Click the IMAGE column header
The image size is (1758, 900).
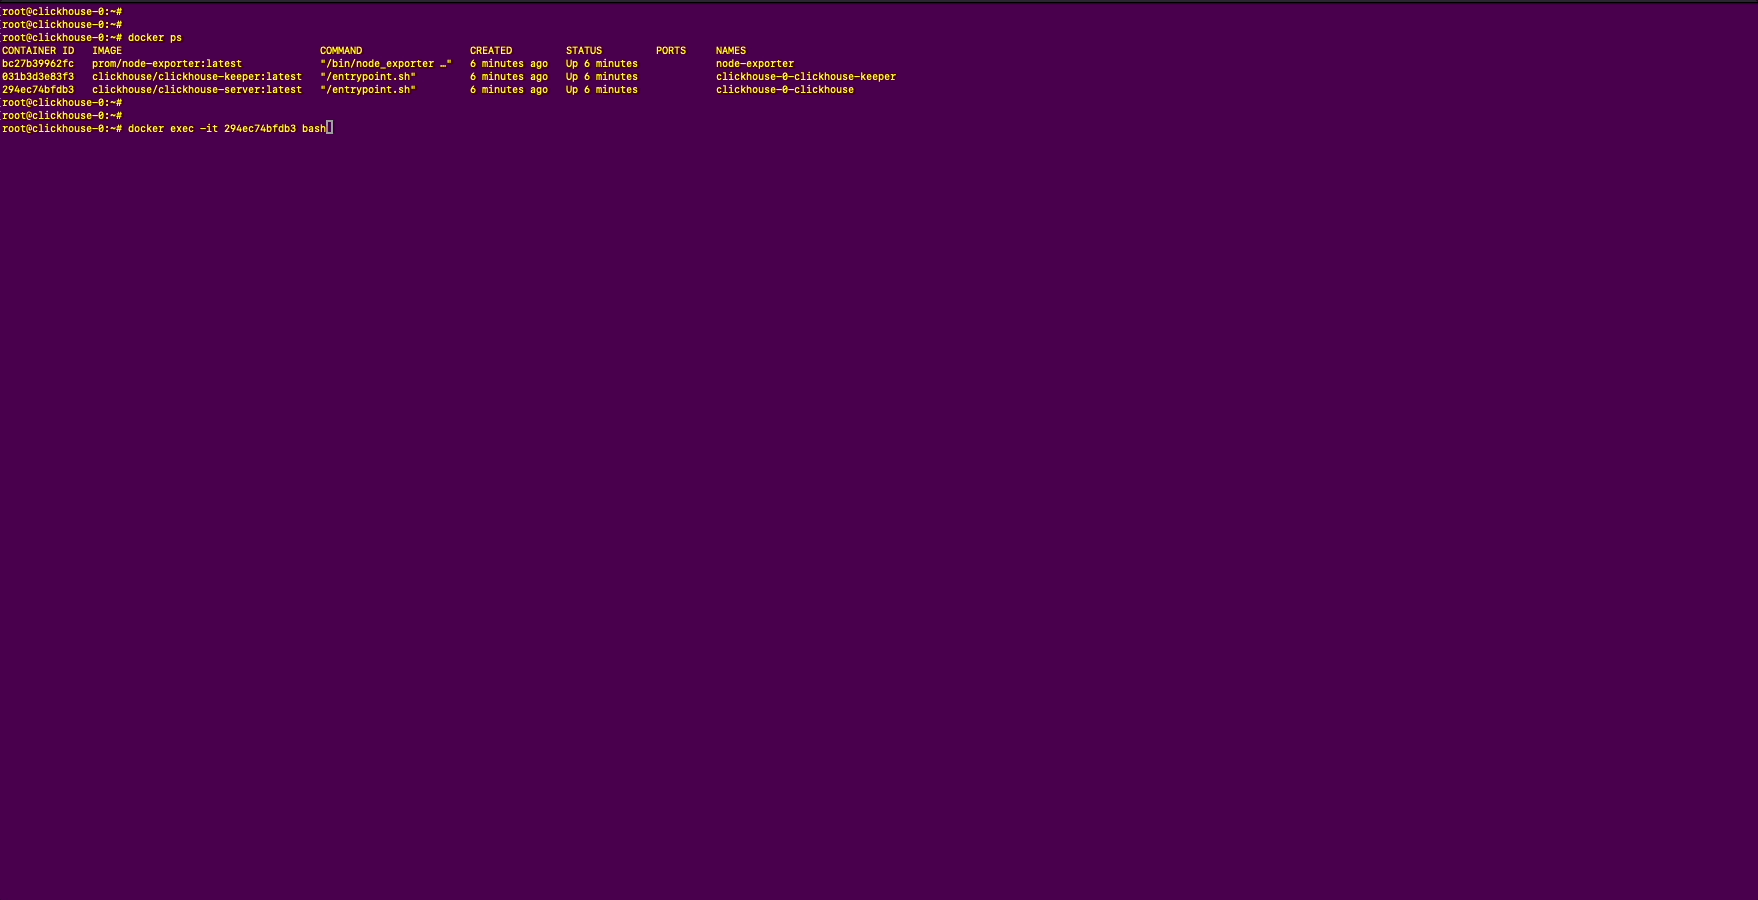[107, 51]
